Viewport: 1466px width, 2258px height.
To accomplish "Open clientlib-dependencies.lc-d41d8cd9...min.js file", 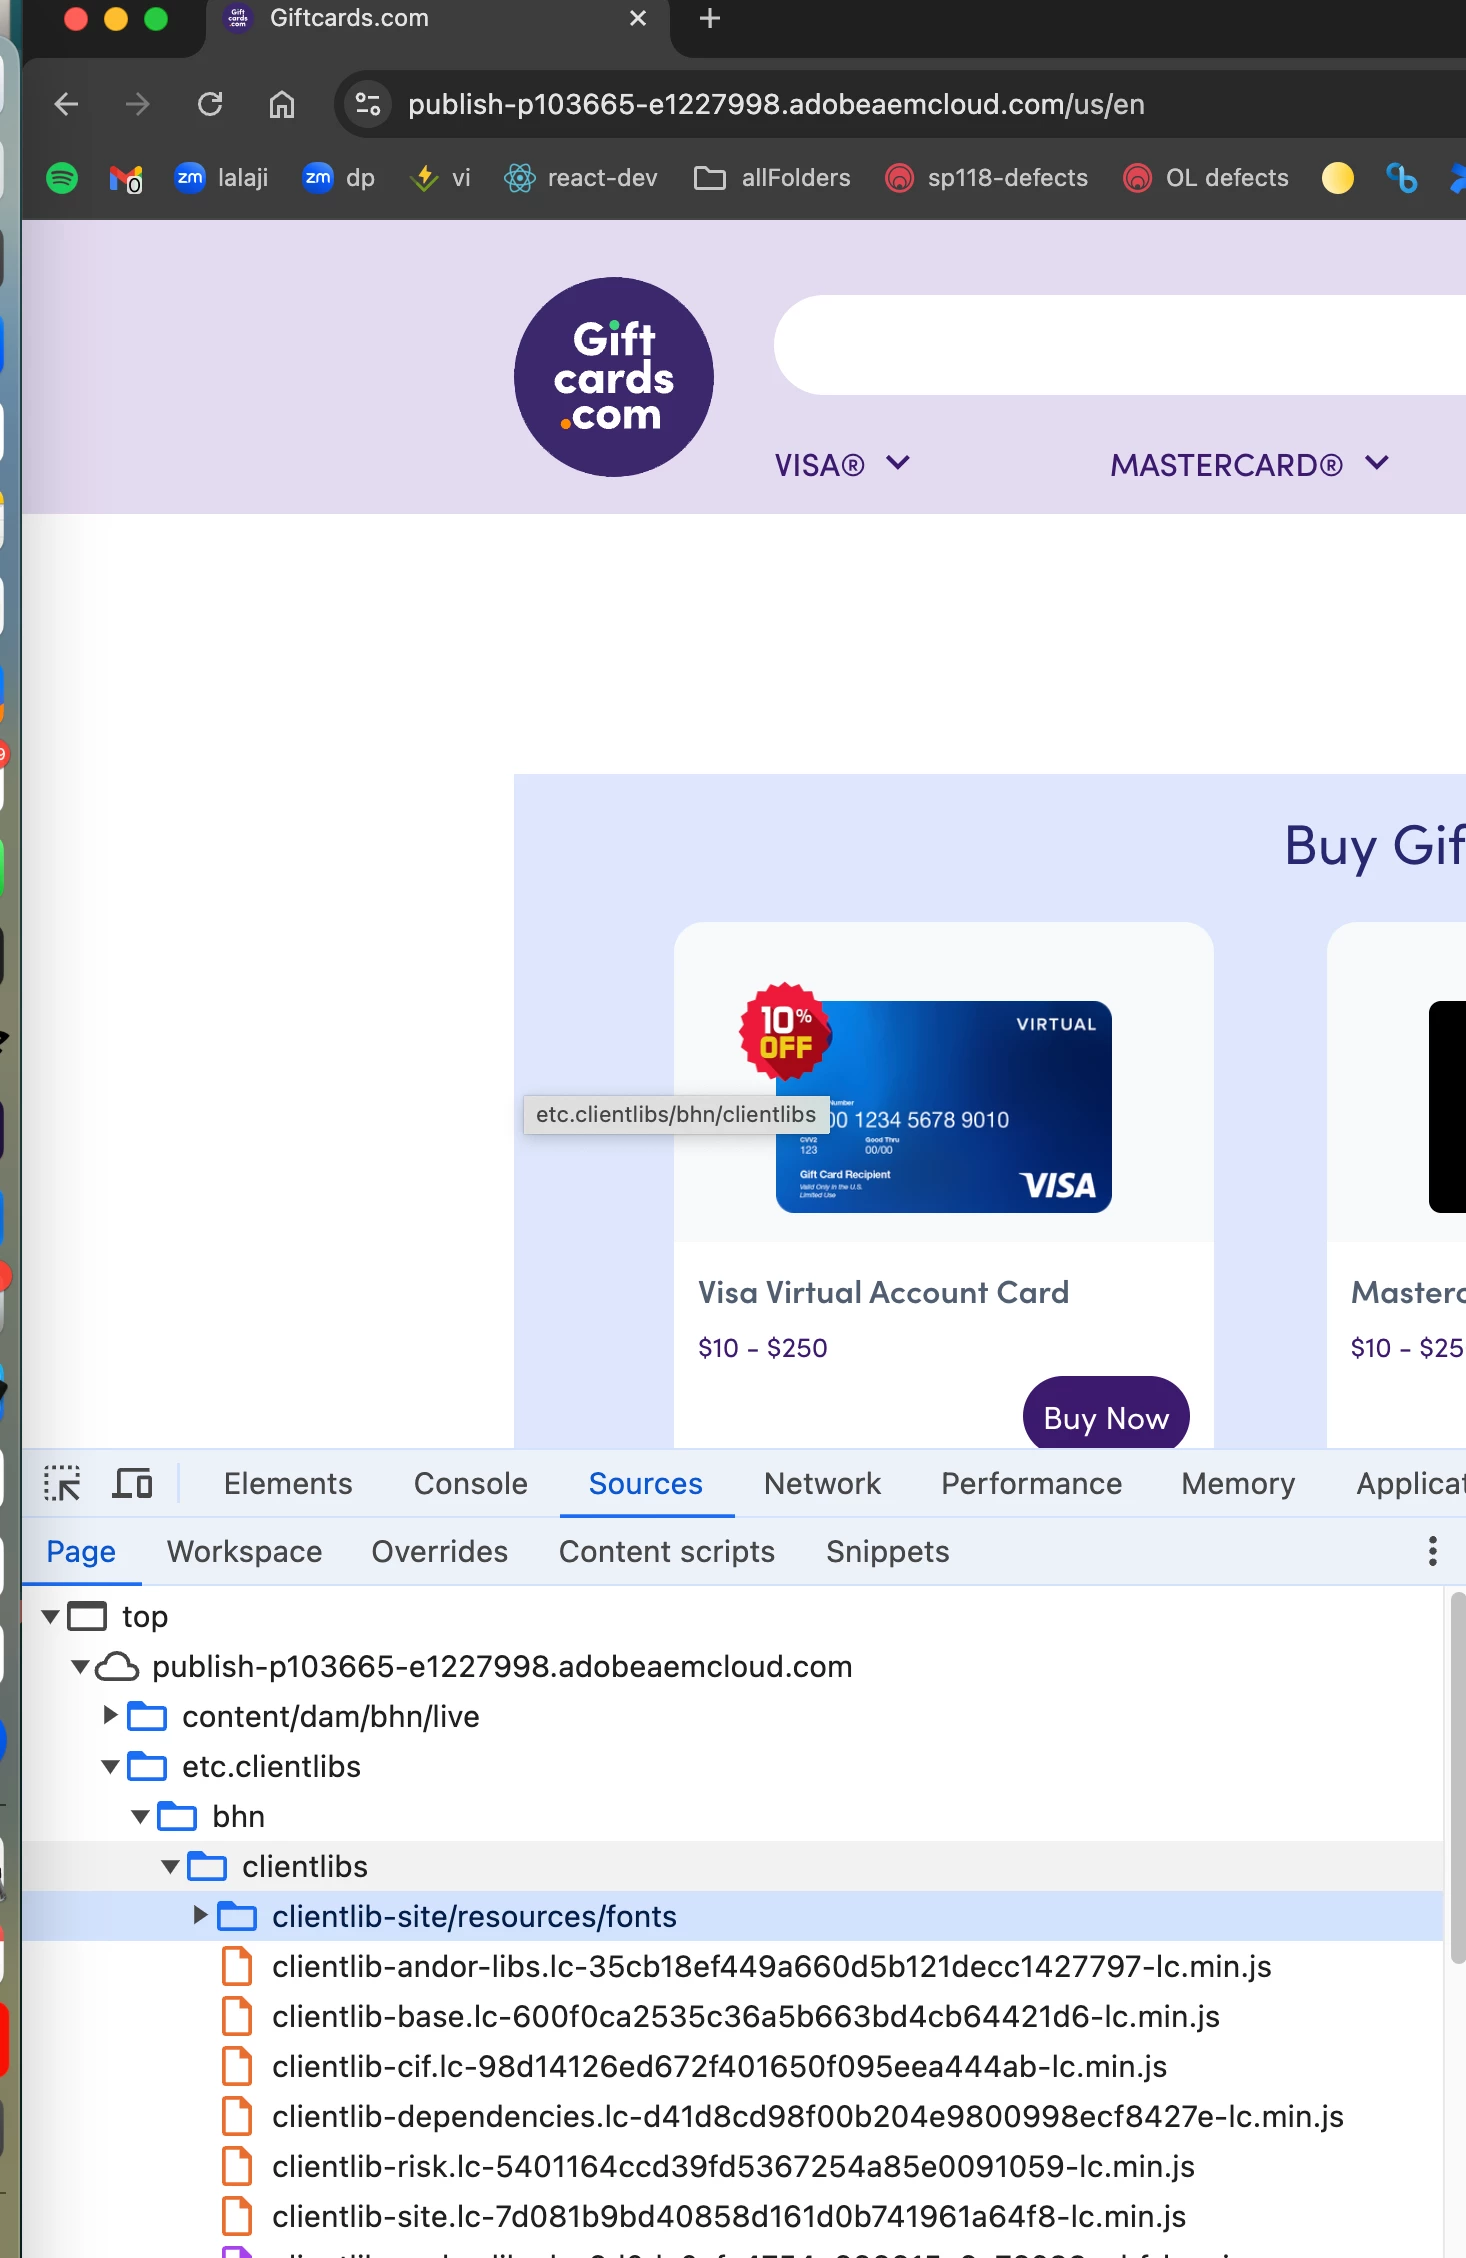I will point(807,2116).
